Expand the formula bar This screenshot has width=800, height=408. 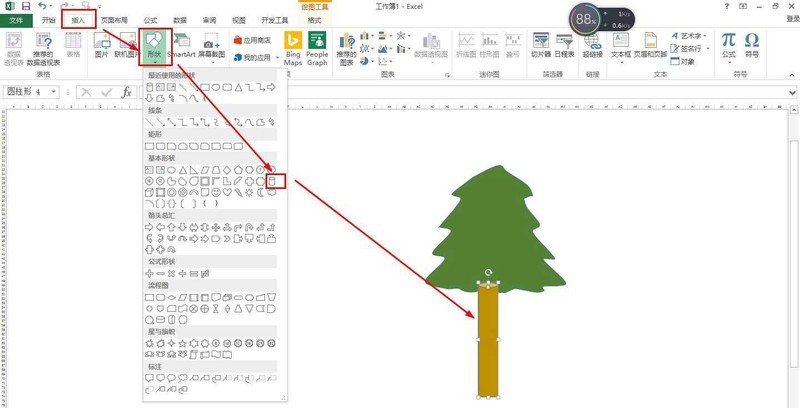pyautogui.click(x=792, y=92)
